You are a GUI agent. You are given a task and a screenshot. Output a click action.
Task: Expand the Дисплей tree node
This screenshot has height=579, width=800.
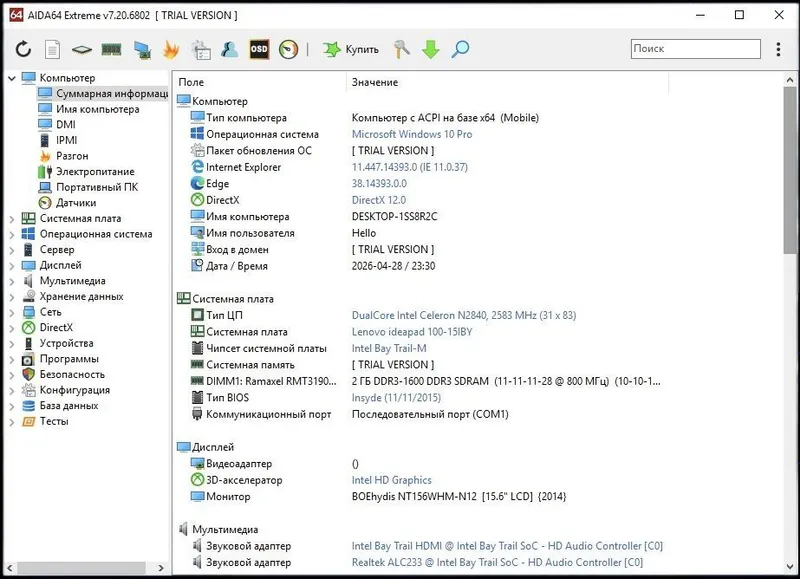12,266
